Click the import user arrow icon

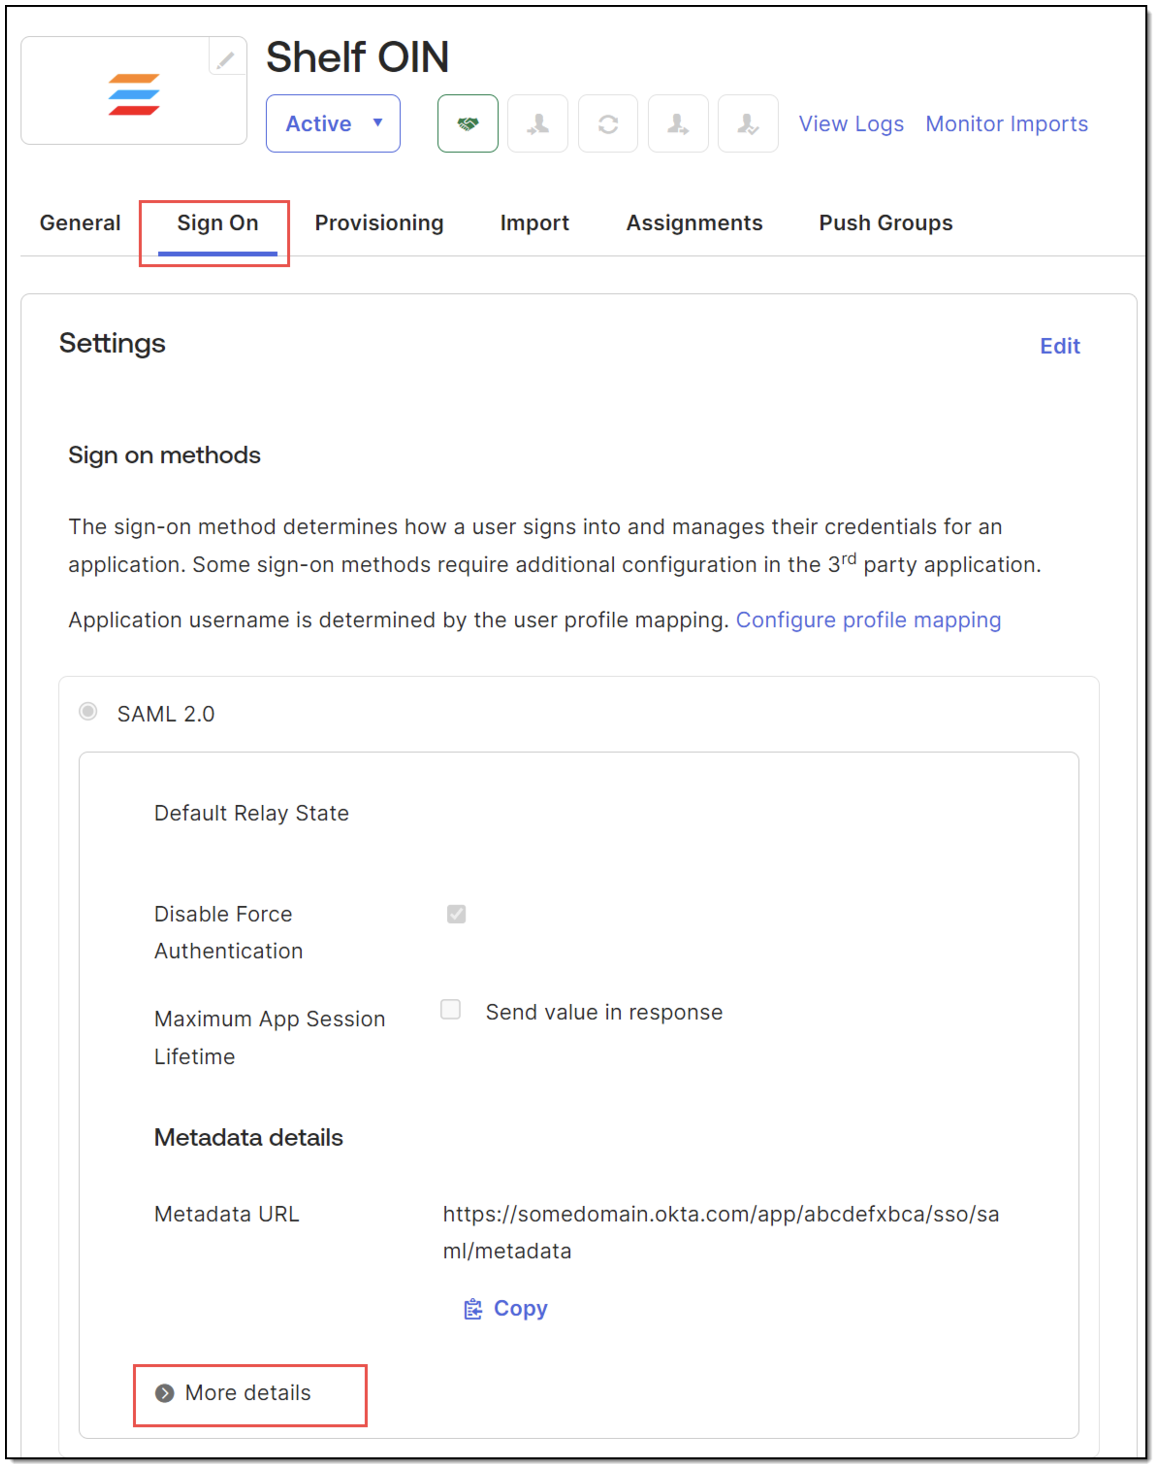coord(678,124)
